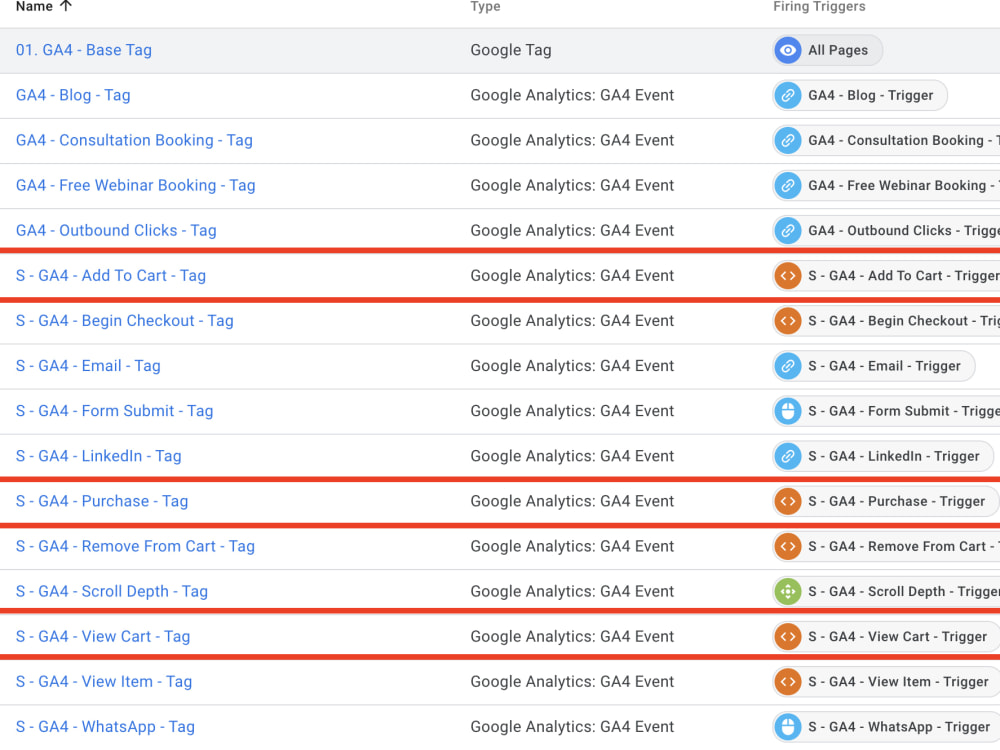1000x750 pixels.
Task: Open S - GA4 - Begin Checkout - Tag
Action: coord(124,321)
